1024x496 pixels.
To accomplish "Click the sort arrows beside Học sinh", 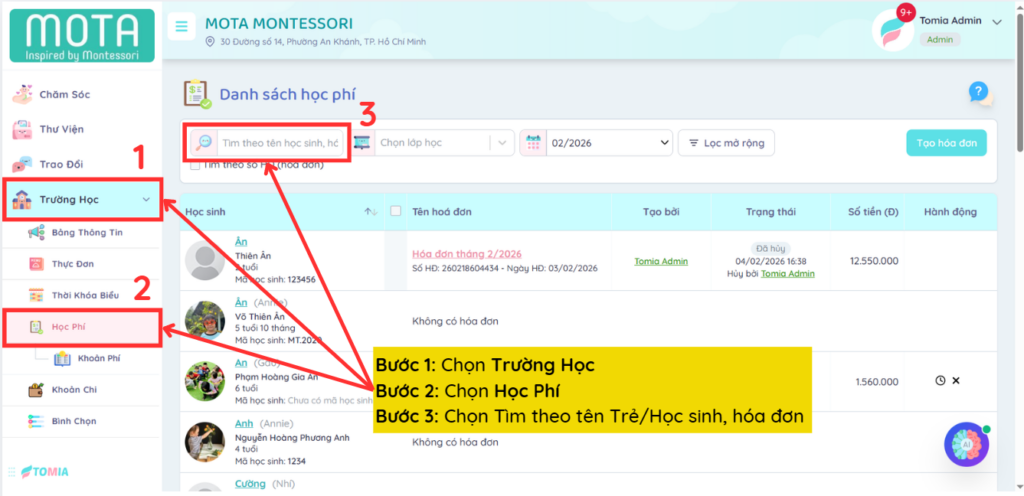I will 370,211.
